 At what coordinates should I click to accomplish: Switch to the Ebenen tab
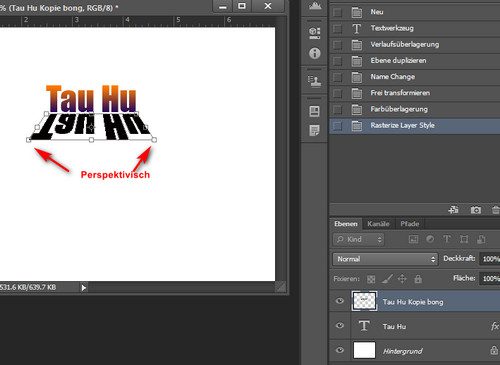tap(346, 224)
